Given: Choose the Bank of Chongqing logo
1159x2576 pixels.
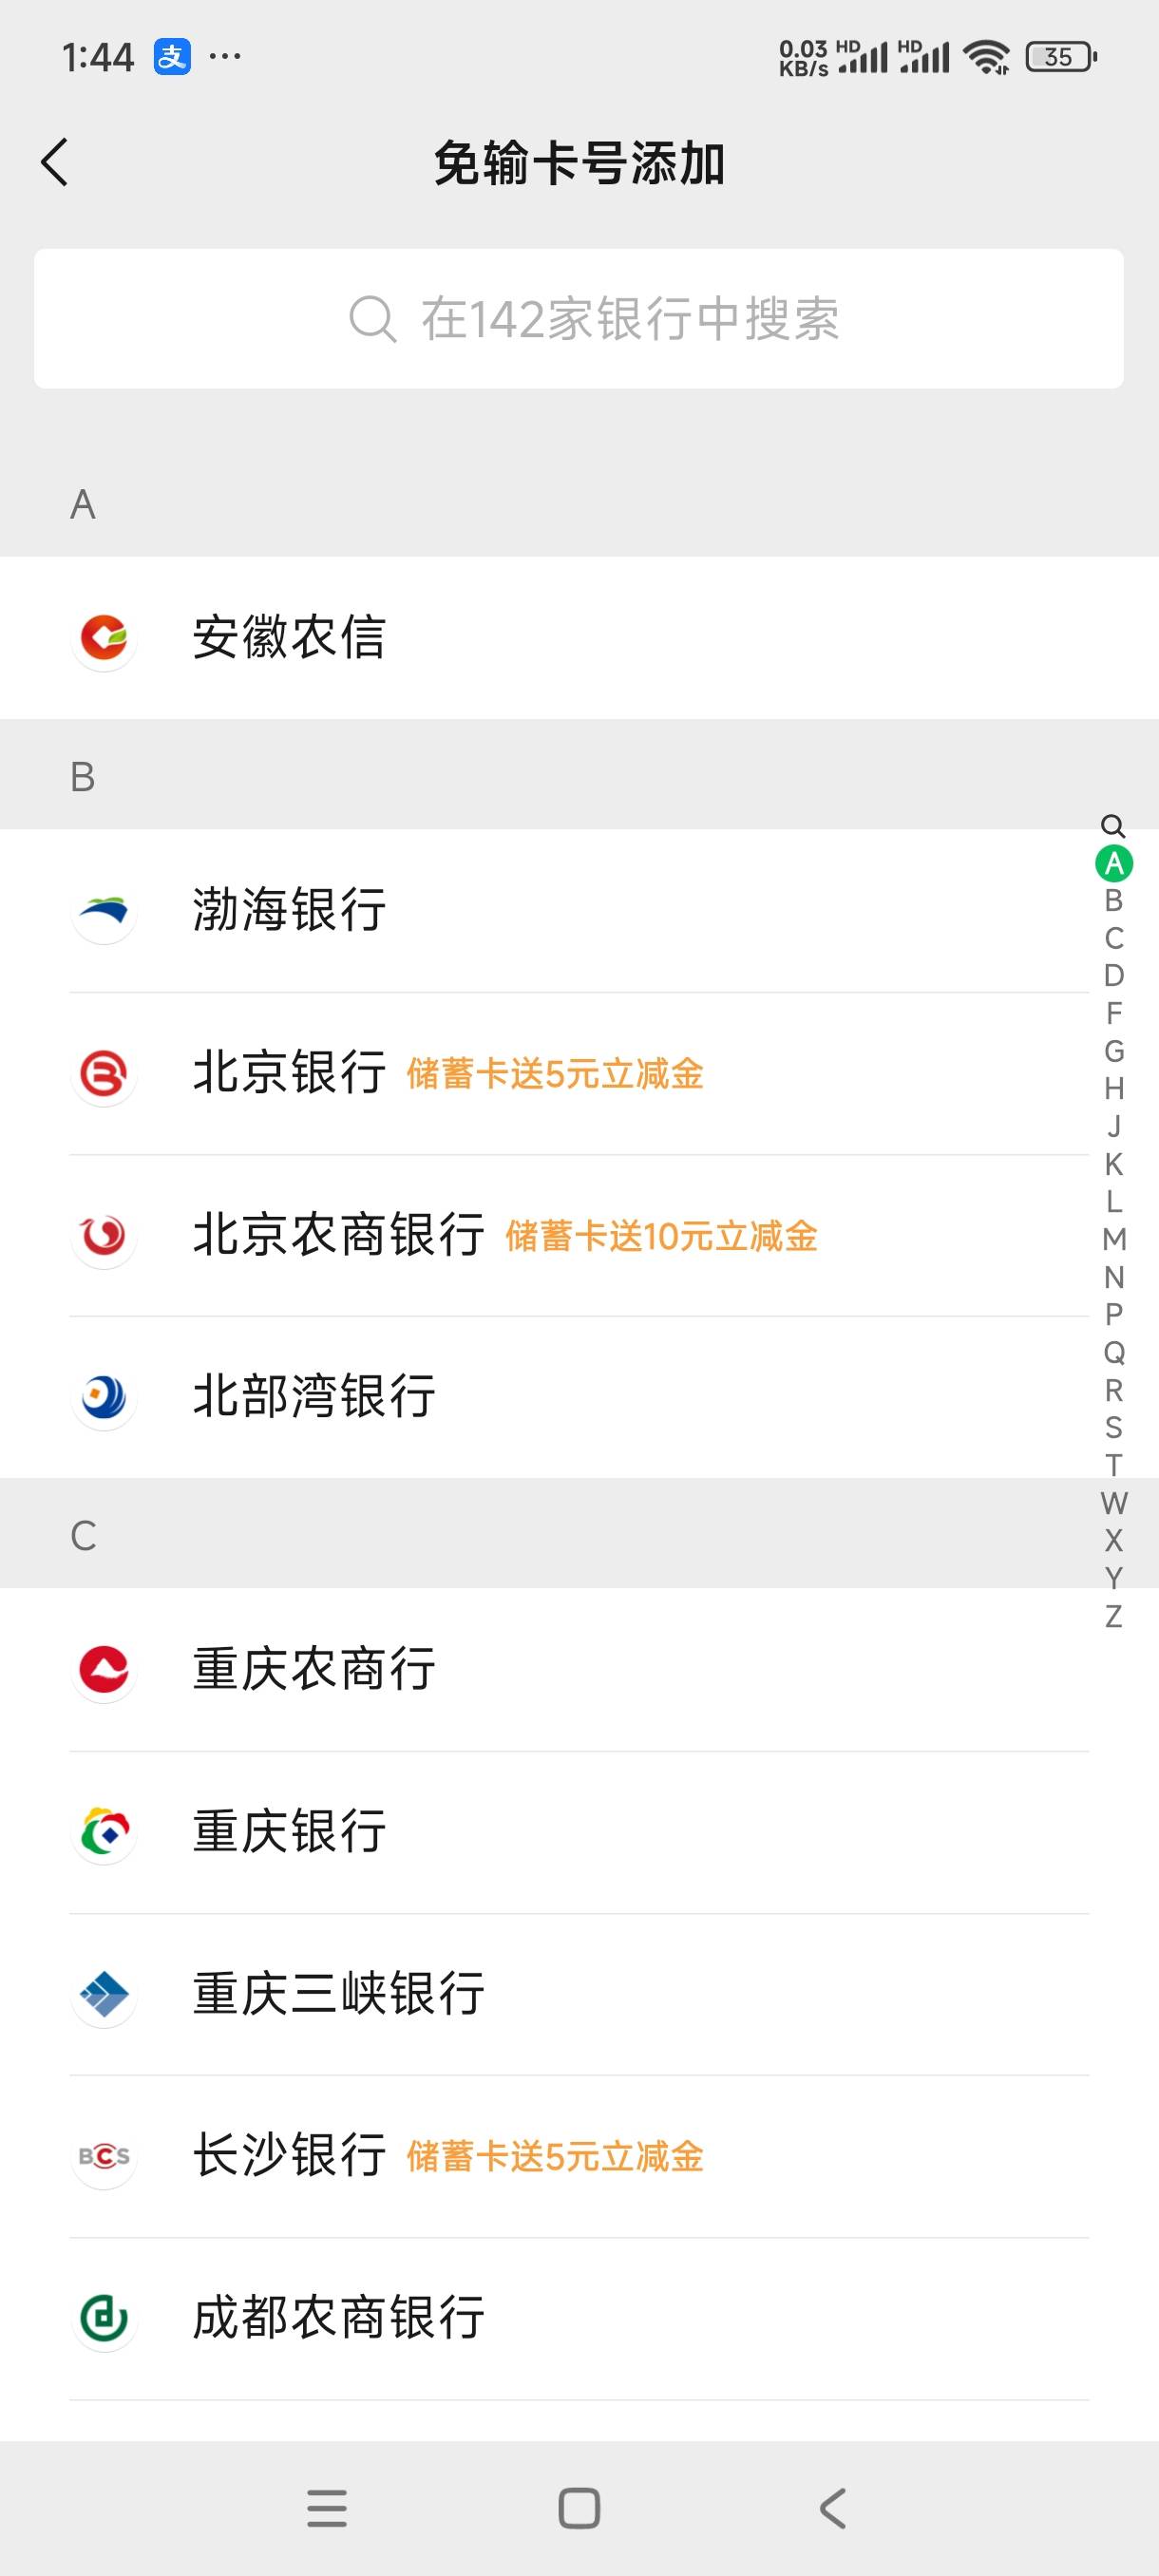Looking at the screenshot, I should tap(104, 1832).
